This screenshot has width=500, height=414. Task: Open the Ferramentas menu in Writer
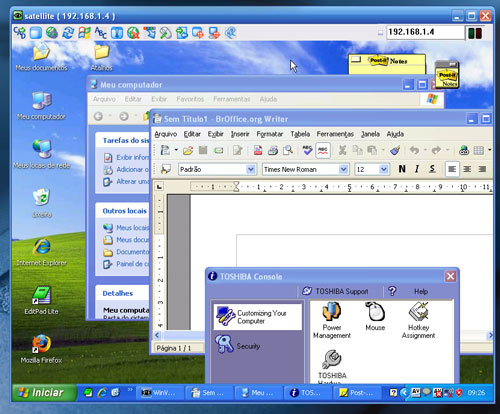[x=335, y=134]
